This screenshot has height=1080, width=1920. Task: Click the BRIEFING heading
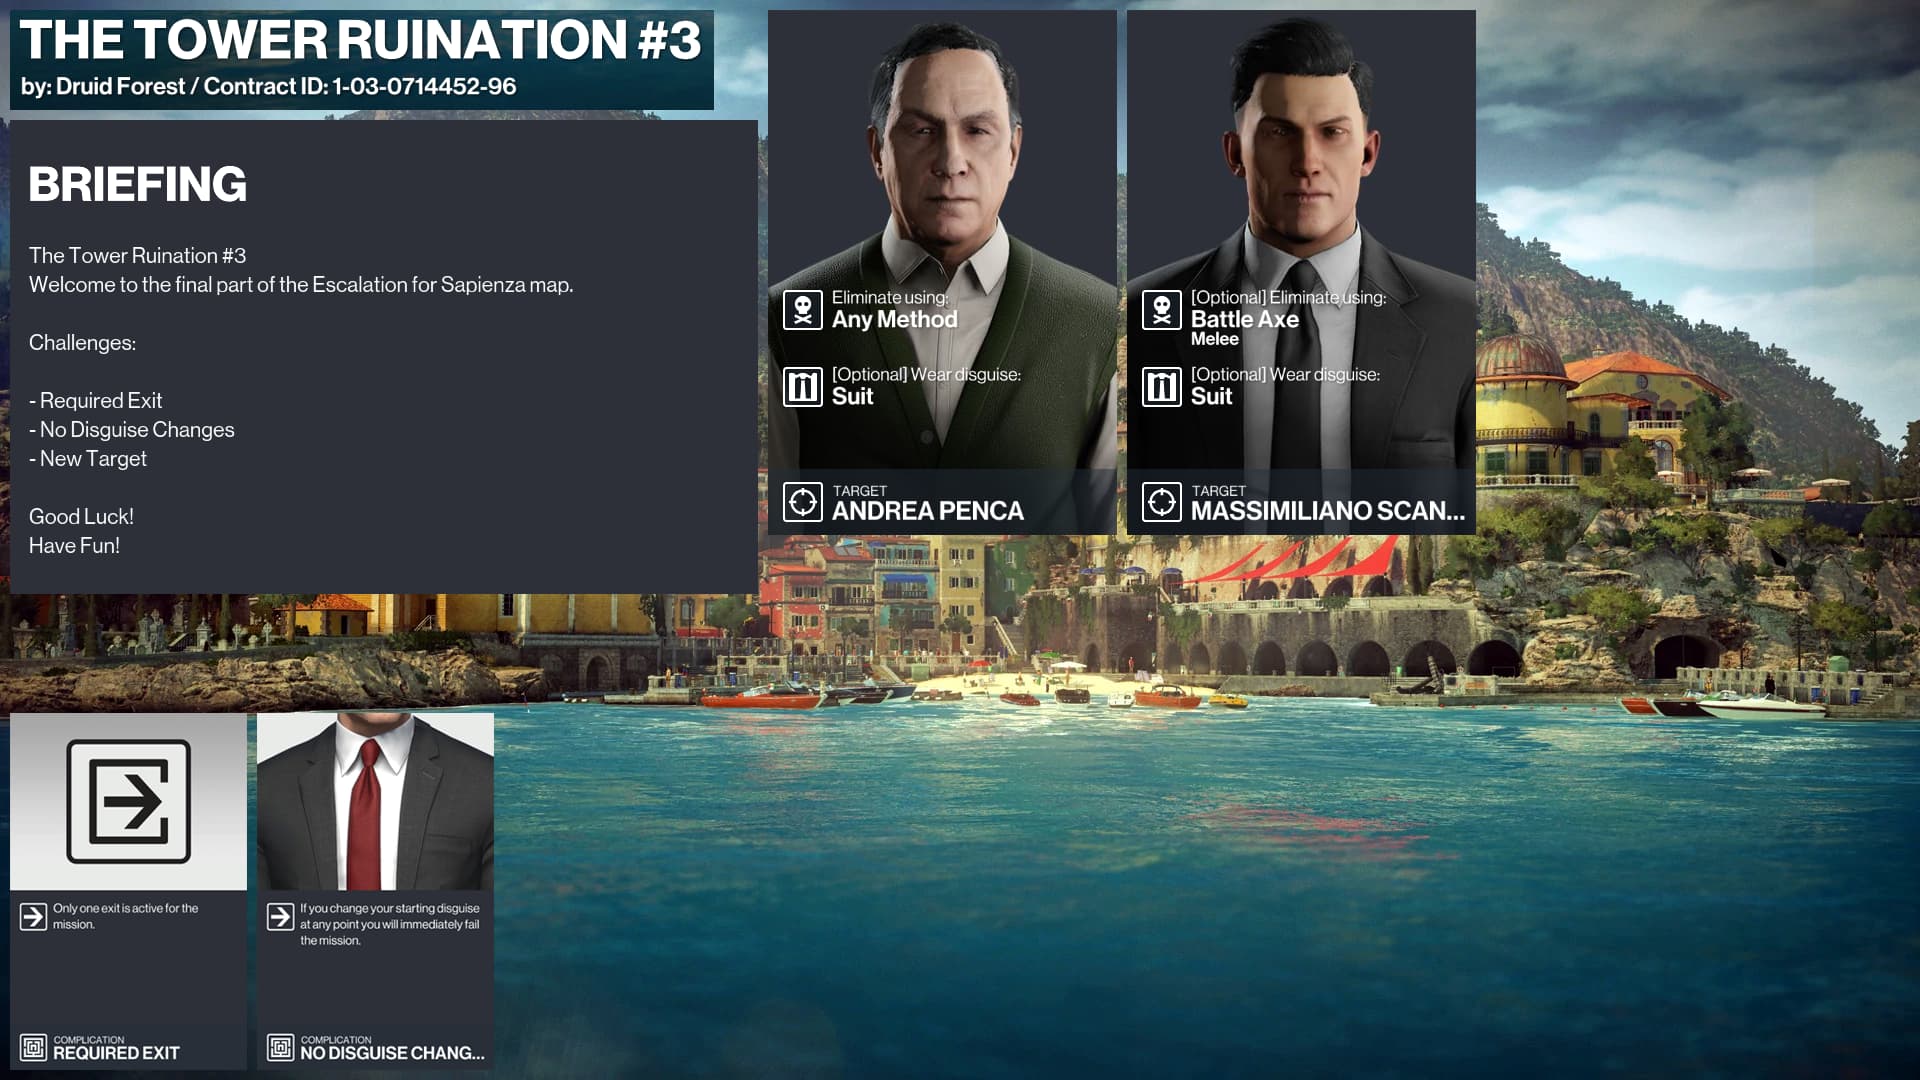[137, 184]
